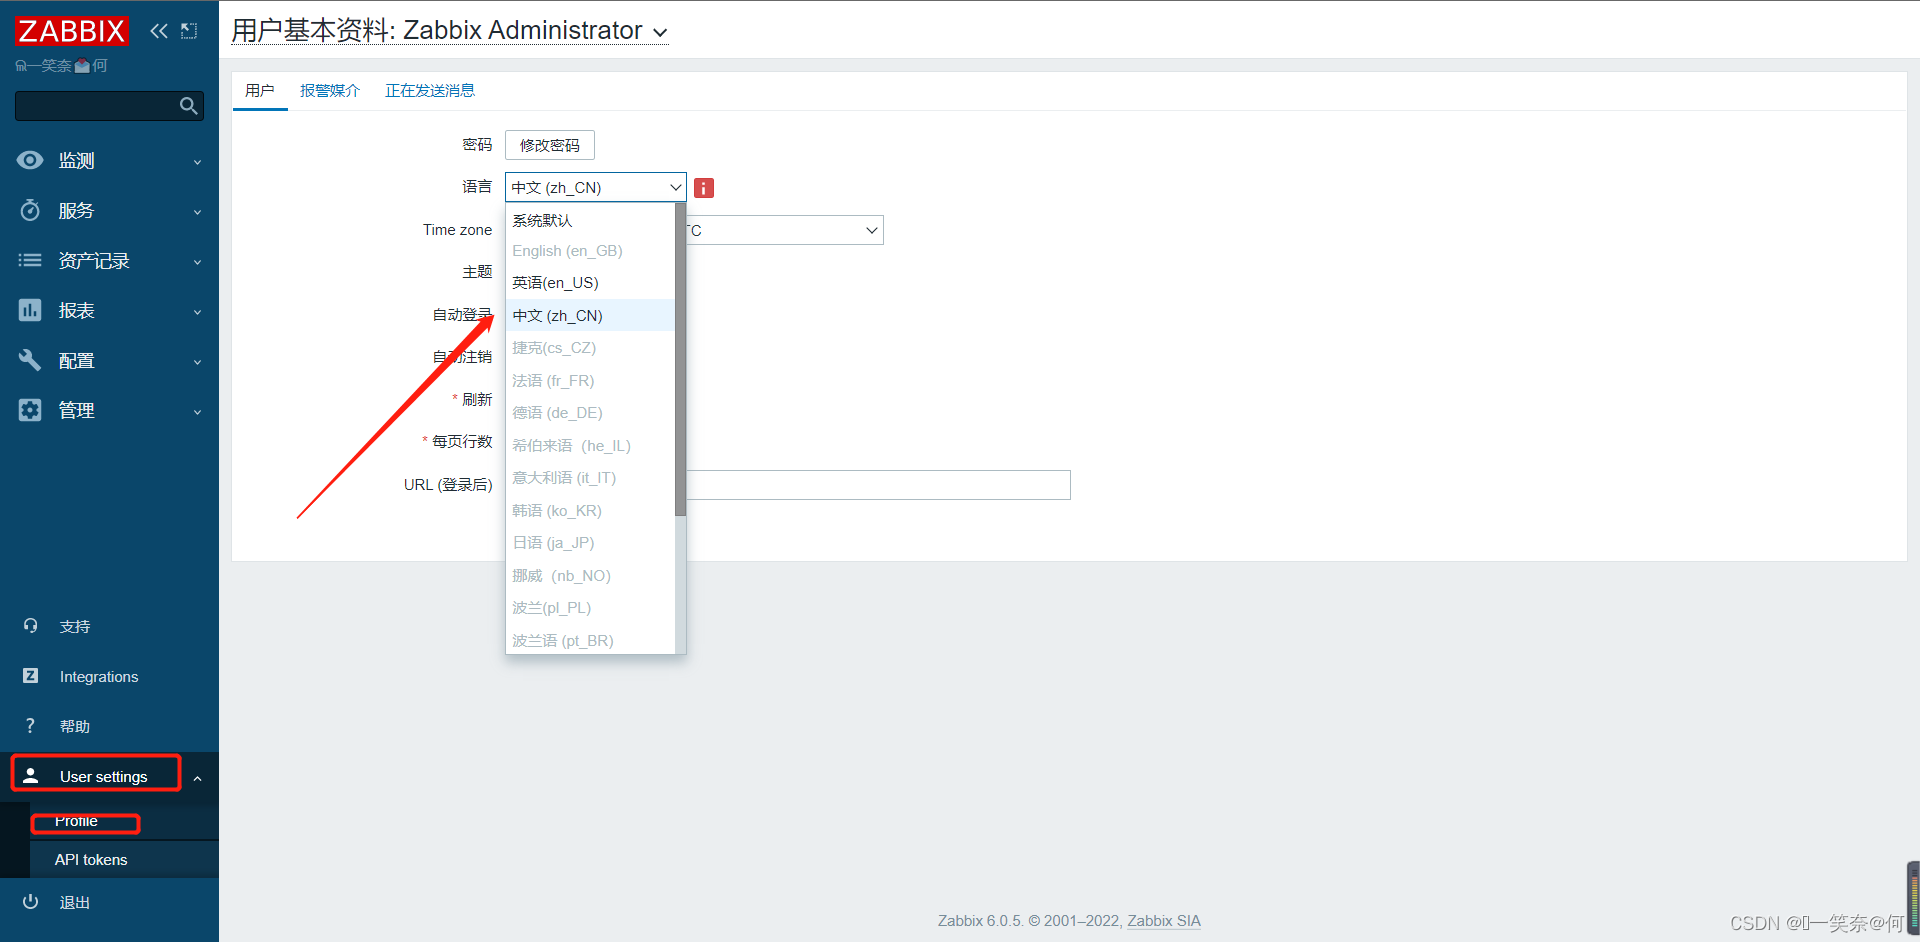Click the services stopwatch icon

coord(30,210)
